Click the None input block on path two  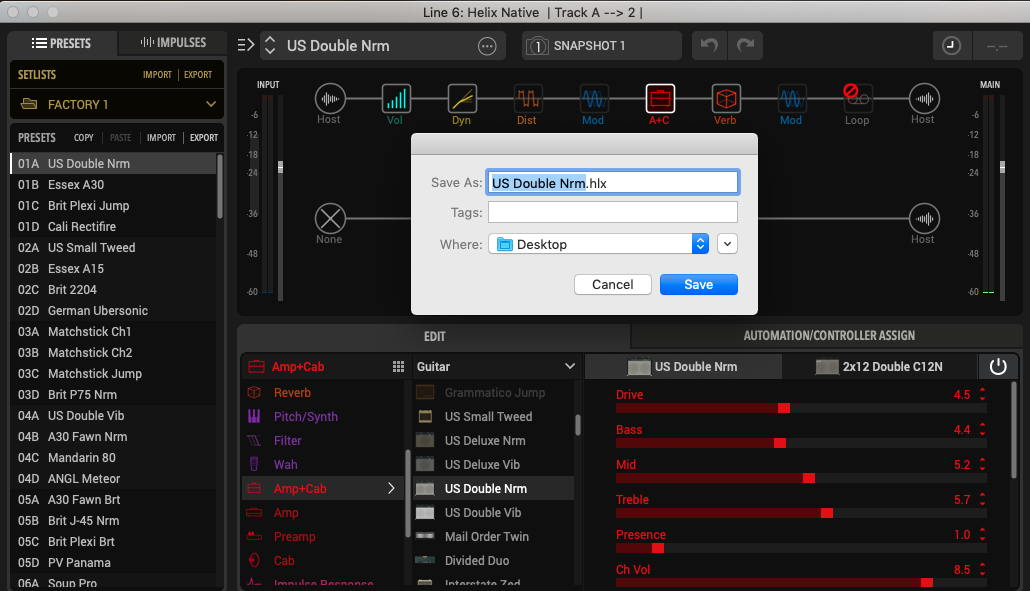click(330, 219)
